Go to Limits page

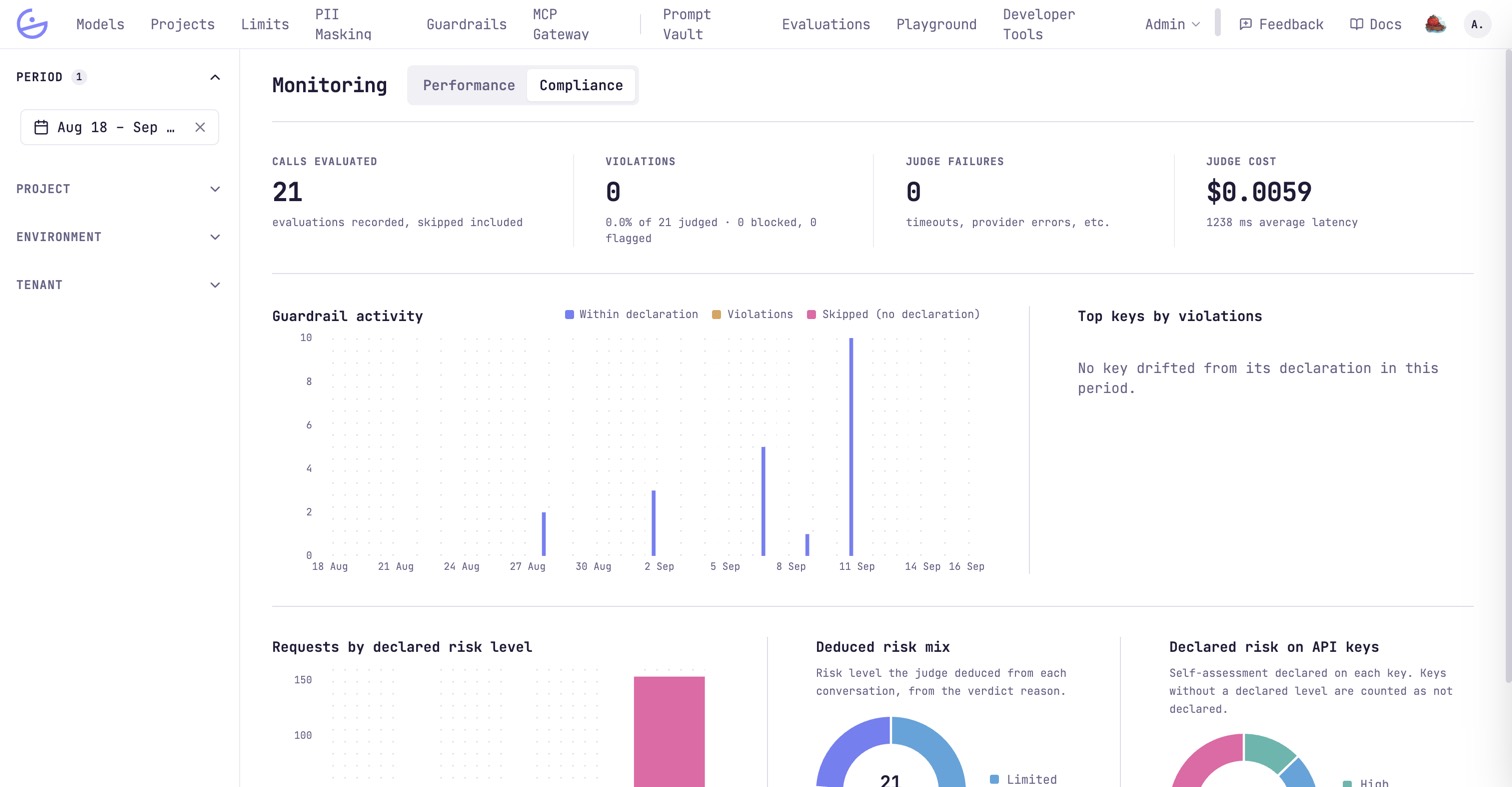[x=265, y=24]
